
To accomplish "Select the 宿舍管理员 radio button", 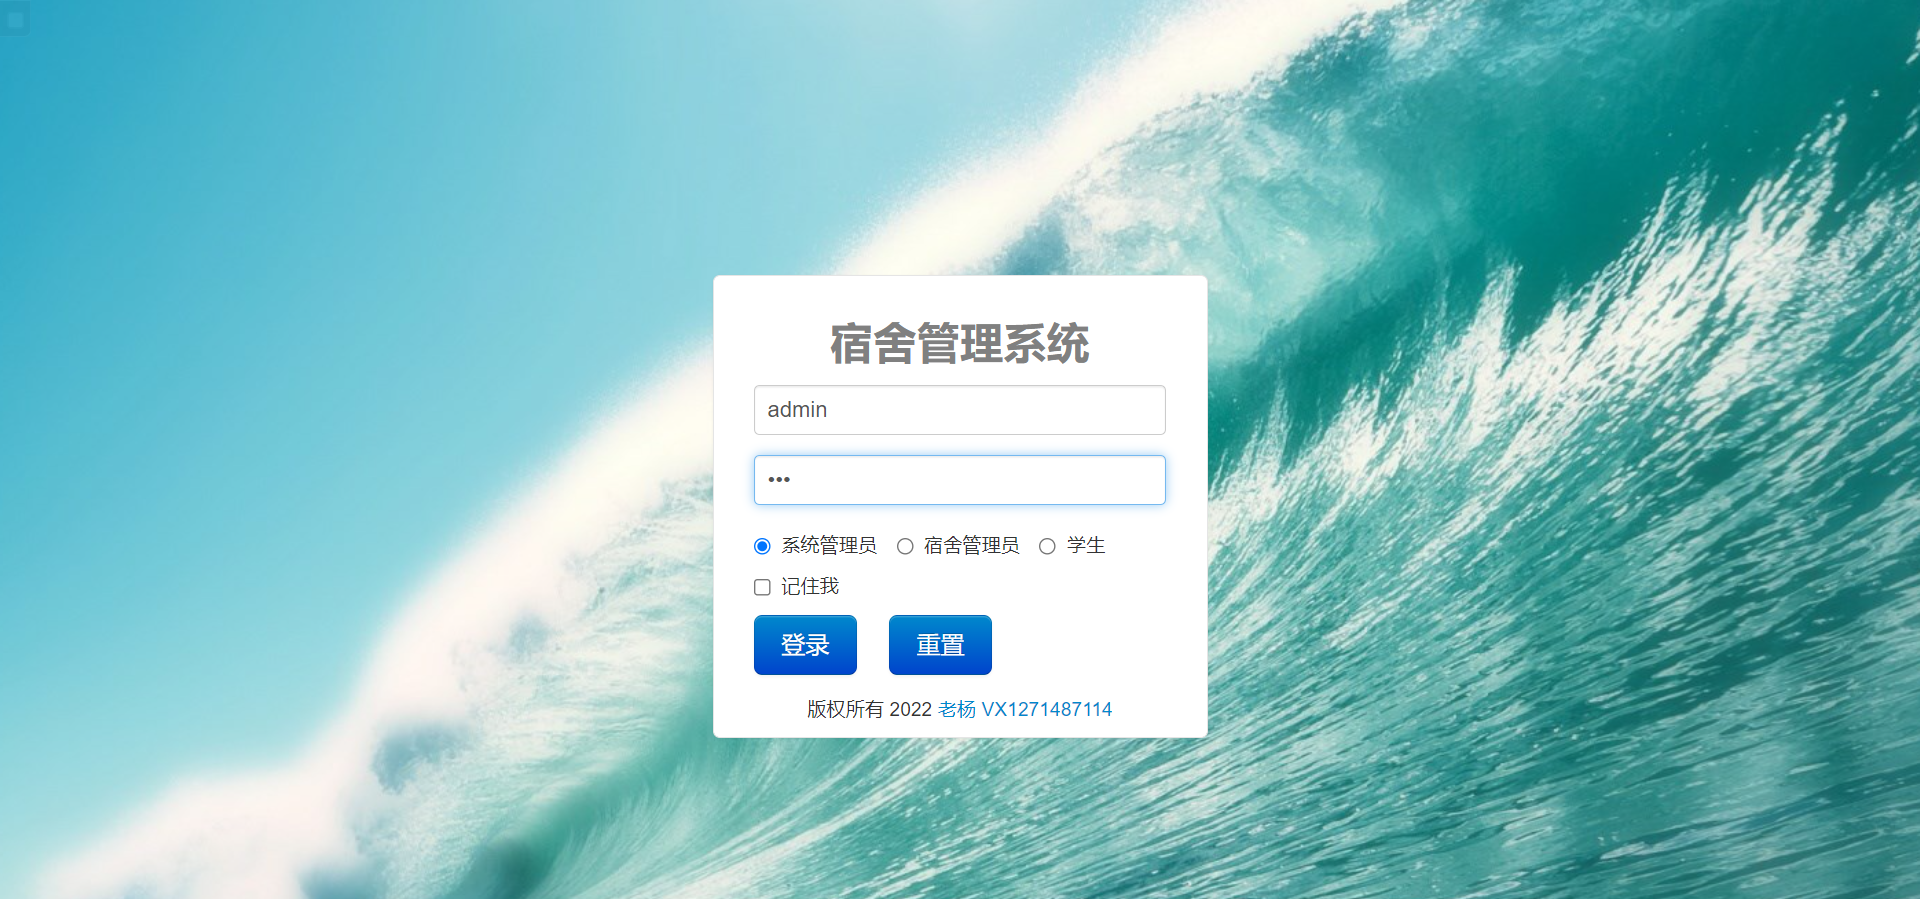I will [905, 546].
